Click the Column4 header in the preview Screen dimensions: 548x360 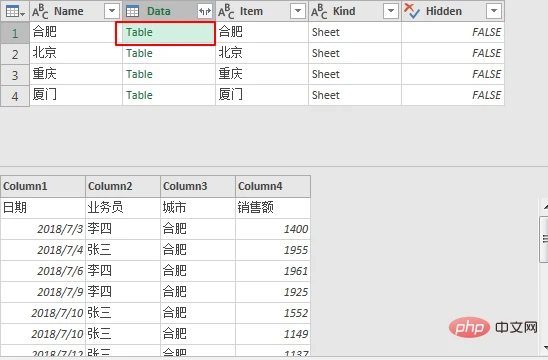[x=273, y=186]
